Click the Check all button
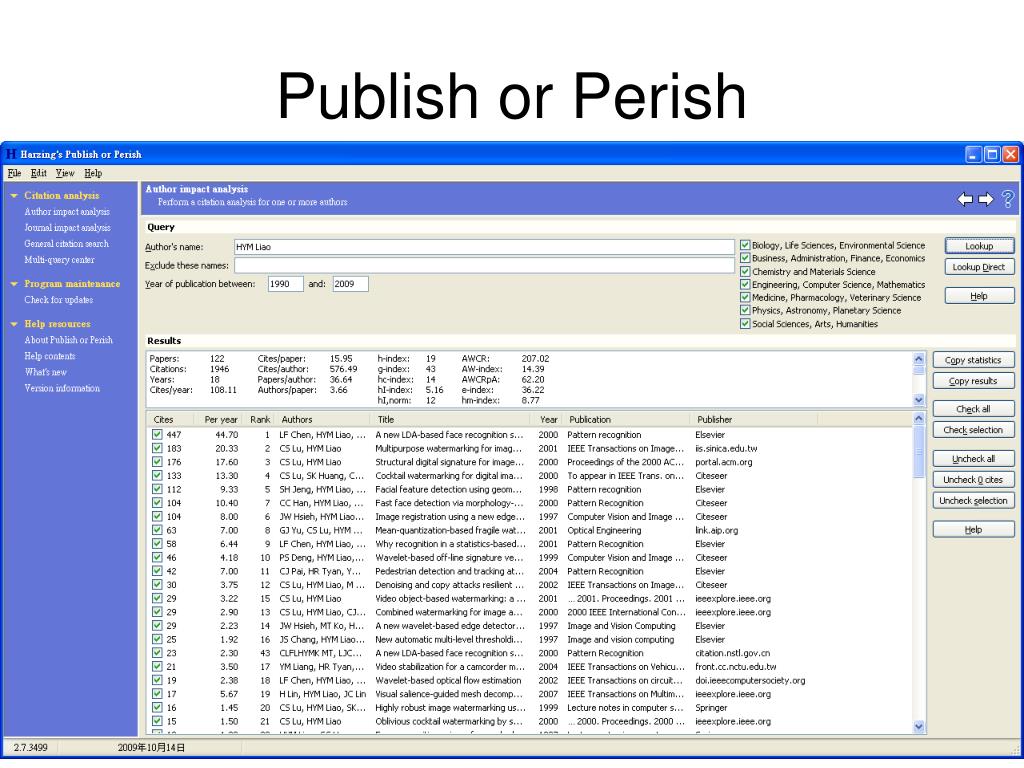Image resolution: width=1024 pixels, height=768 pixels. point(973,409)
